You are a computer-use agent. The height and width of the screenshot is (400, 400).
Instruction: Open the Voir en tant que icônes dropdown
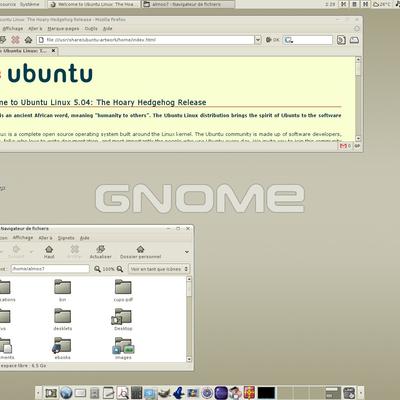pyautogui.click(x=159, y=269)
